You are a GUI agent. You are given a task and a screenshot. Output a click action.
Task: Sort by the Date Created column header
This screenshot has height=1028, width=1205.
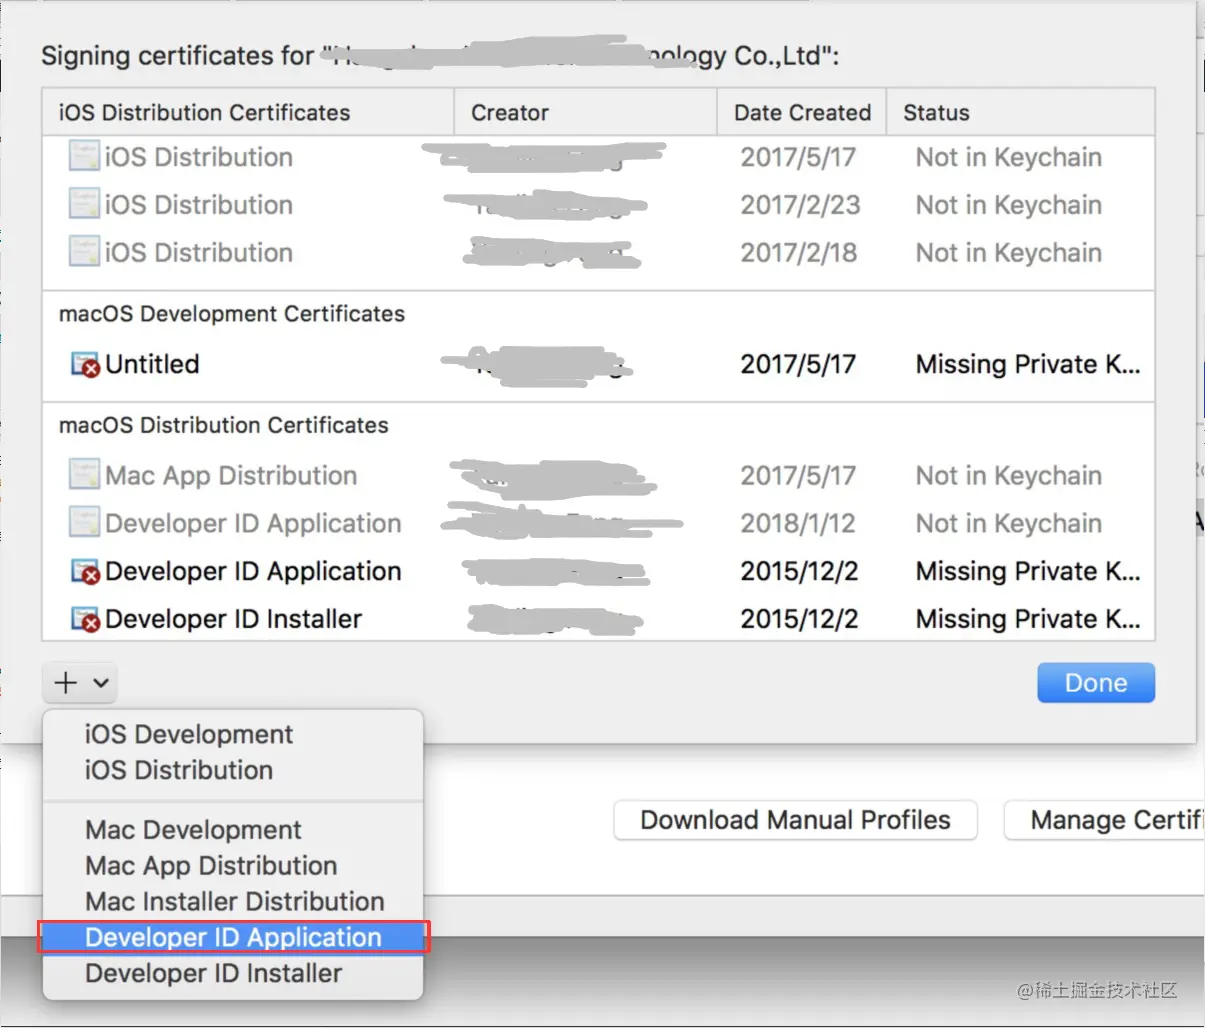click(802, 112)
